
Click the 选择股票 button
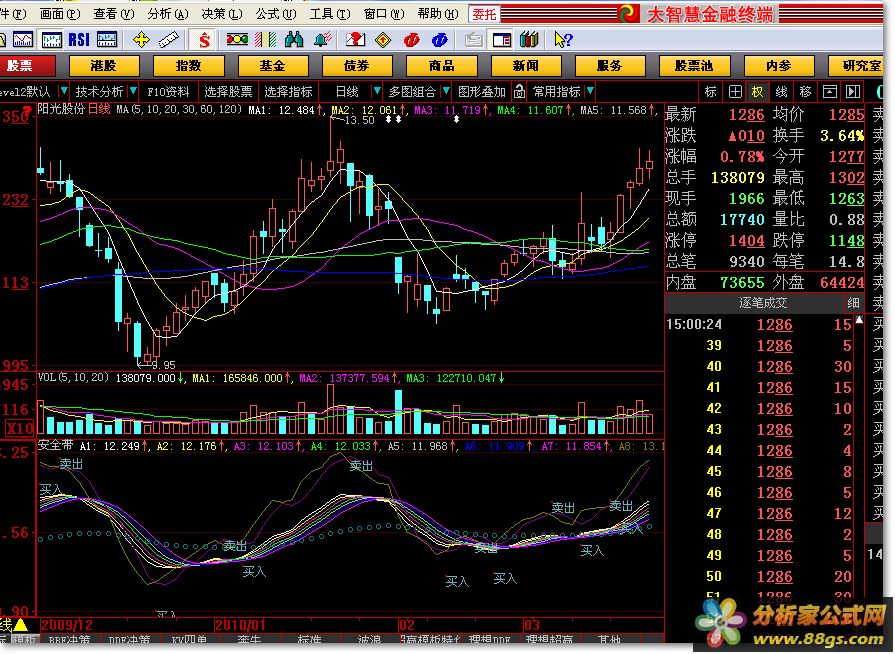click(228, 91)
